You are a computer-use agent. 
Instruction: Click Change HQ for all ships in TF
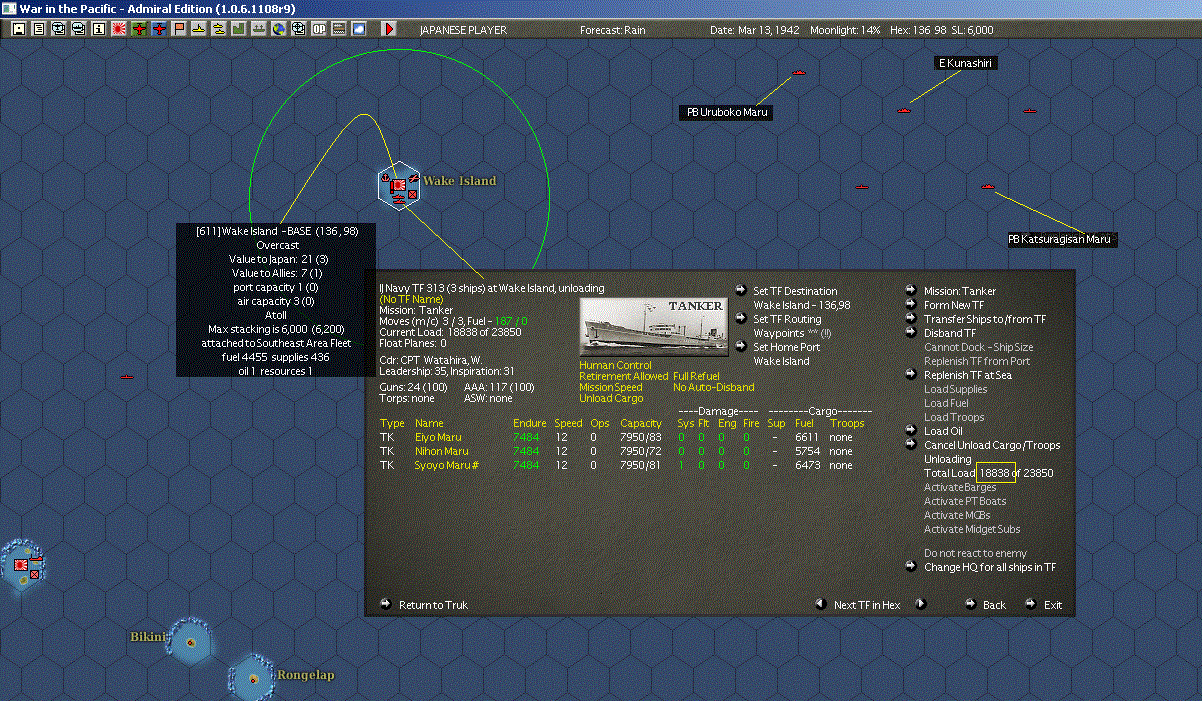[x=990, y=567]
